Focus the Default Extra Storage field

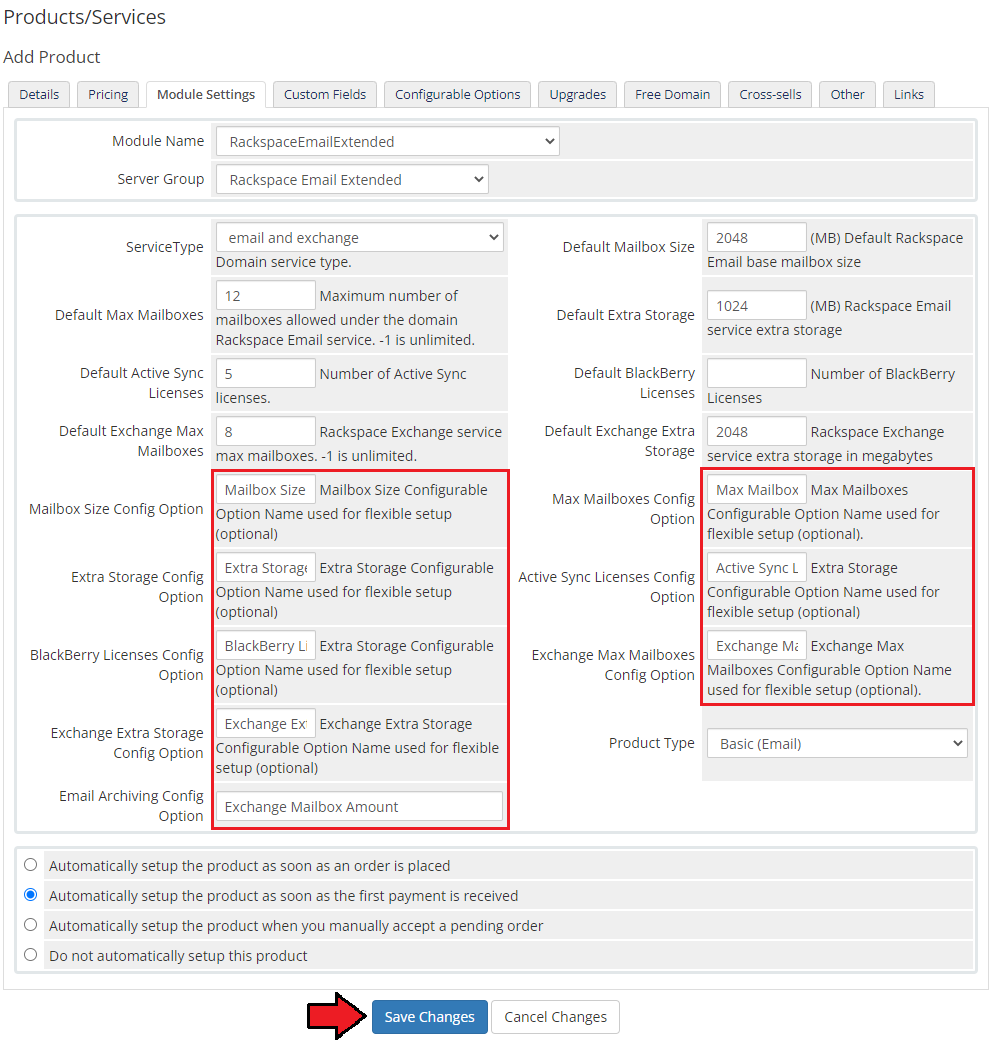[756, 306]
